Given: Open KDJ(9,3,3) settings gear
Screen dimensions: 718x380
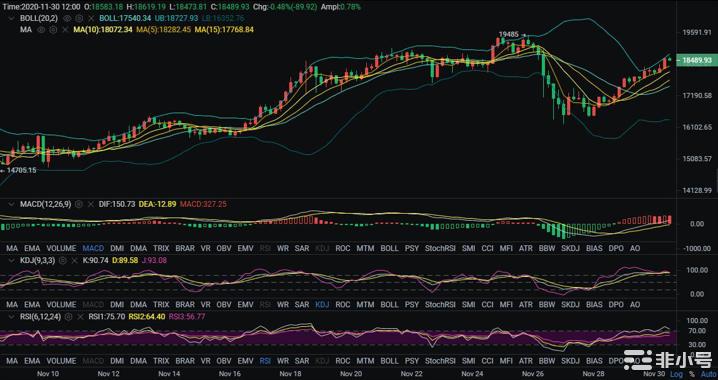Looking at the screenshot, I should click(63, 261).
